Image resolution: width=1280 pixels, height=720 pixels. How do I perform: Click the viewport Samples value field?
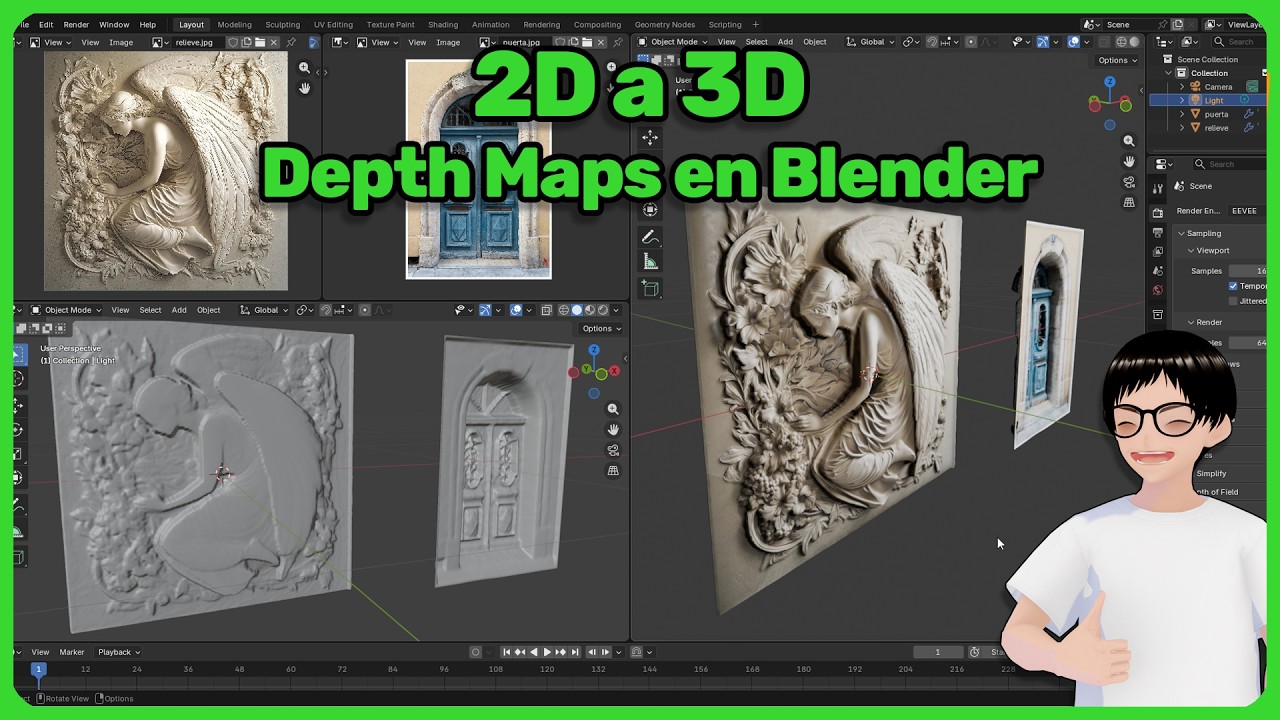1247,271
